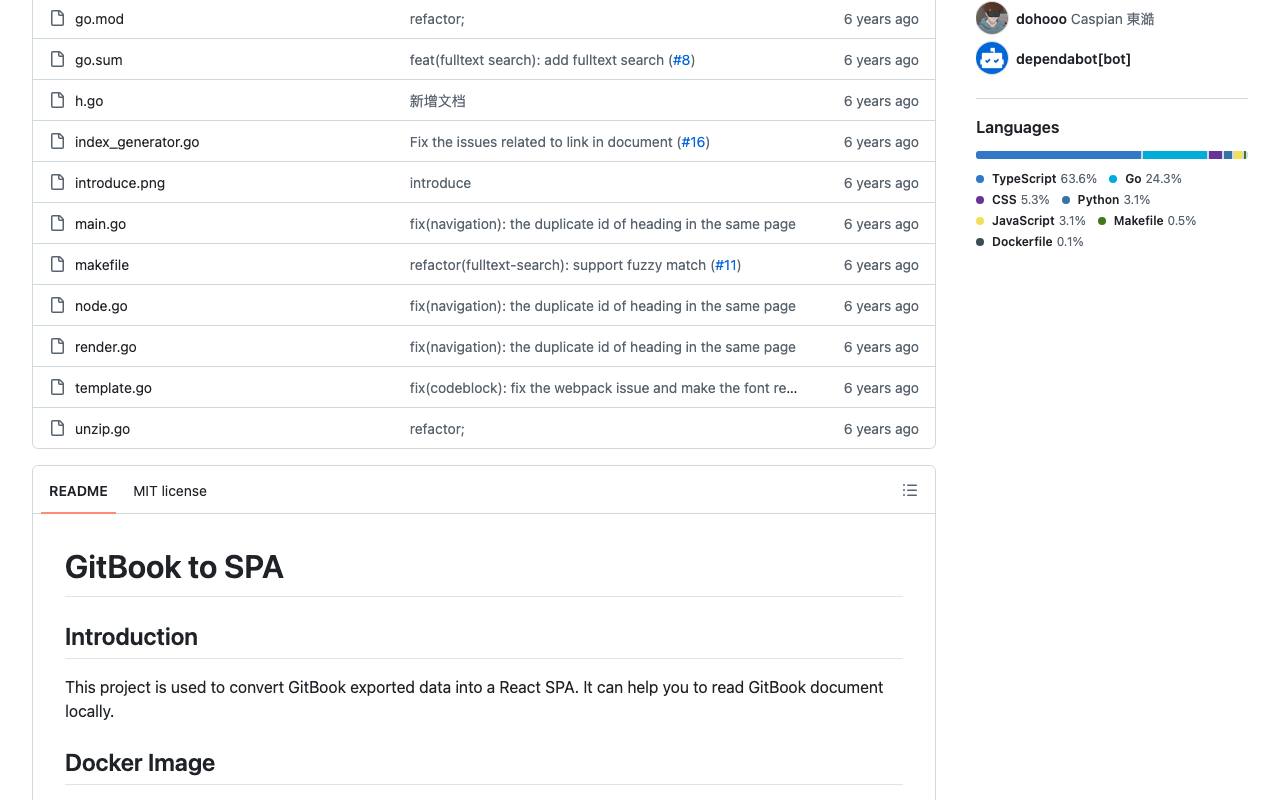The width and height of the screenshot is (1280, 800).
Task: Open the '新增文档' commit message
Action: (x=437, y=101)
